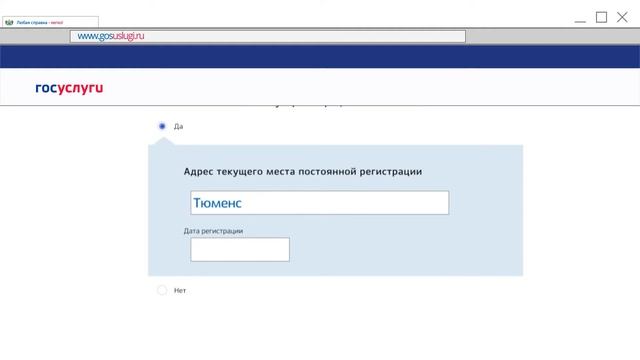Click the "Дата регистрации" date field

(240, 249)
